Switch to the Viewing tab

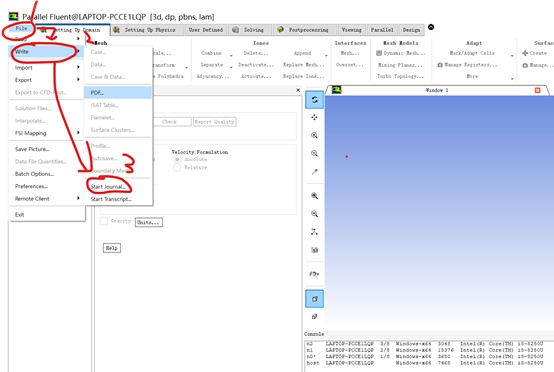click(352, 30)
